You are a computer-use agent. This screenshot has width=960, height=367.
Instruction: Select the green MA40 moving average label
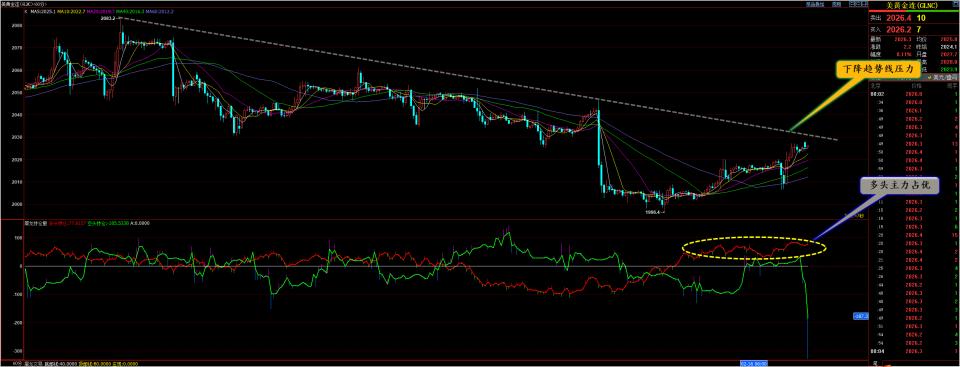(x=129, y=11)
